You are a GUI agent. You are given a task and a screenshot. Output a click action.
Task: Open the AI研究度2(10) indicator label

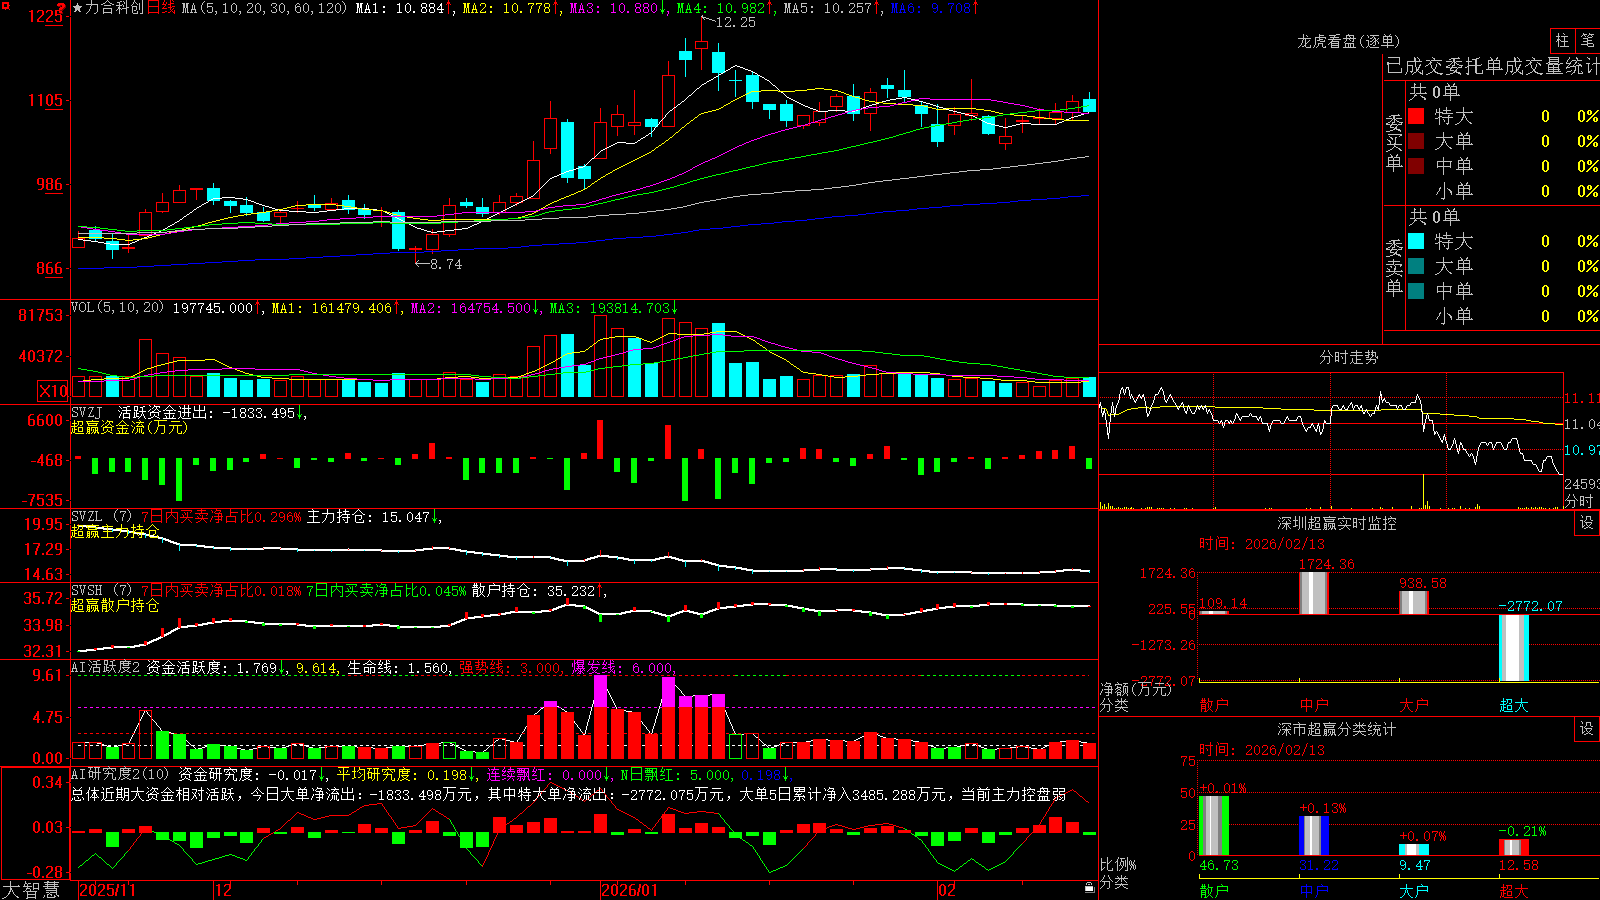pyautogui.click(x=121, y=774)
